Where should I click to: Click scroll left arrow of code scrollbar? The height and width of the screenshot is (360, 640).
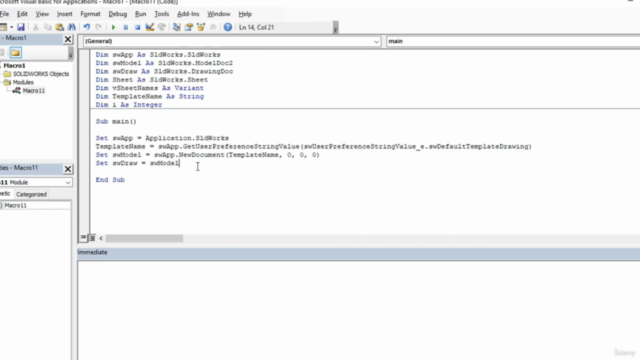point(101,238)
